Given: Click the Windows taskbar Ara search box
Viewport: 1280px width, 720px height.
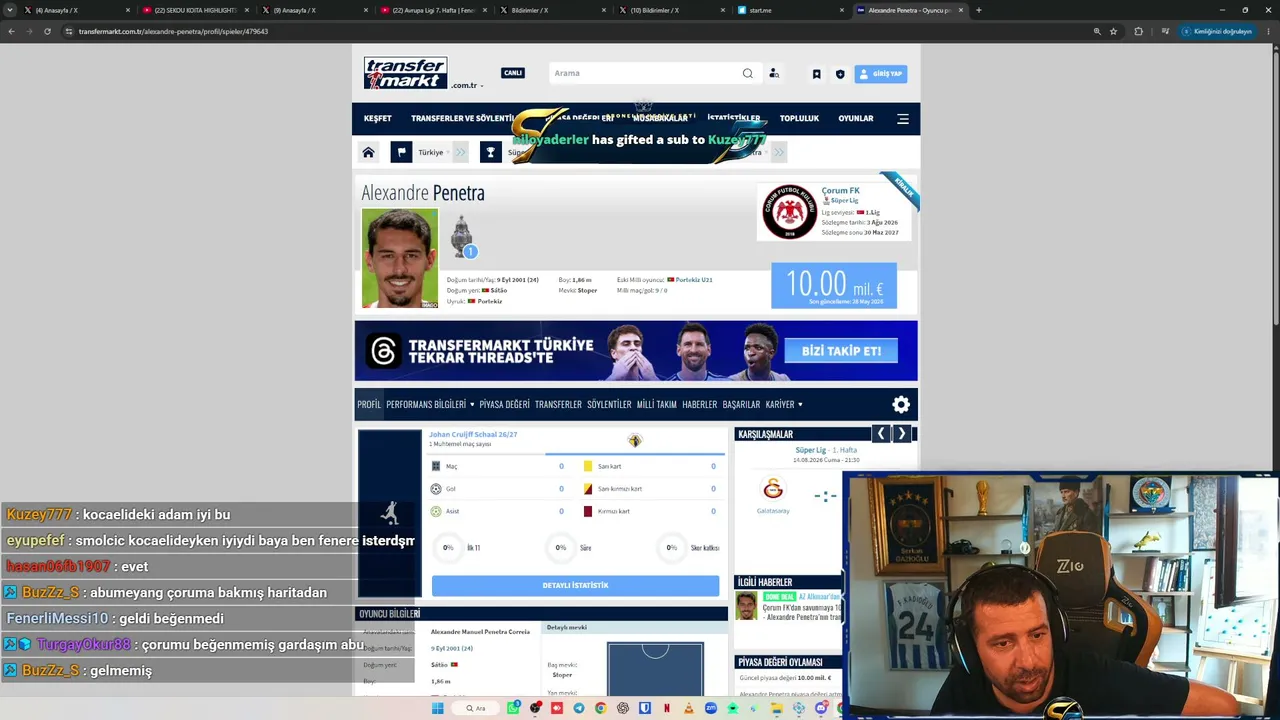Looking at the screenshot, I should pyautogui.click(x=476, y=708).
